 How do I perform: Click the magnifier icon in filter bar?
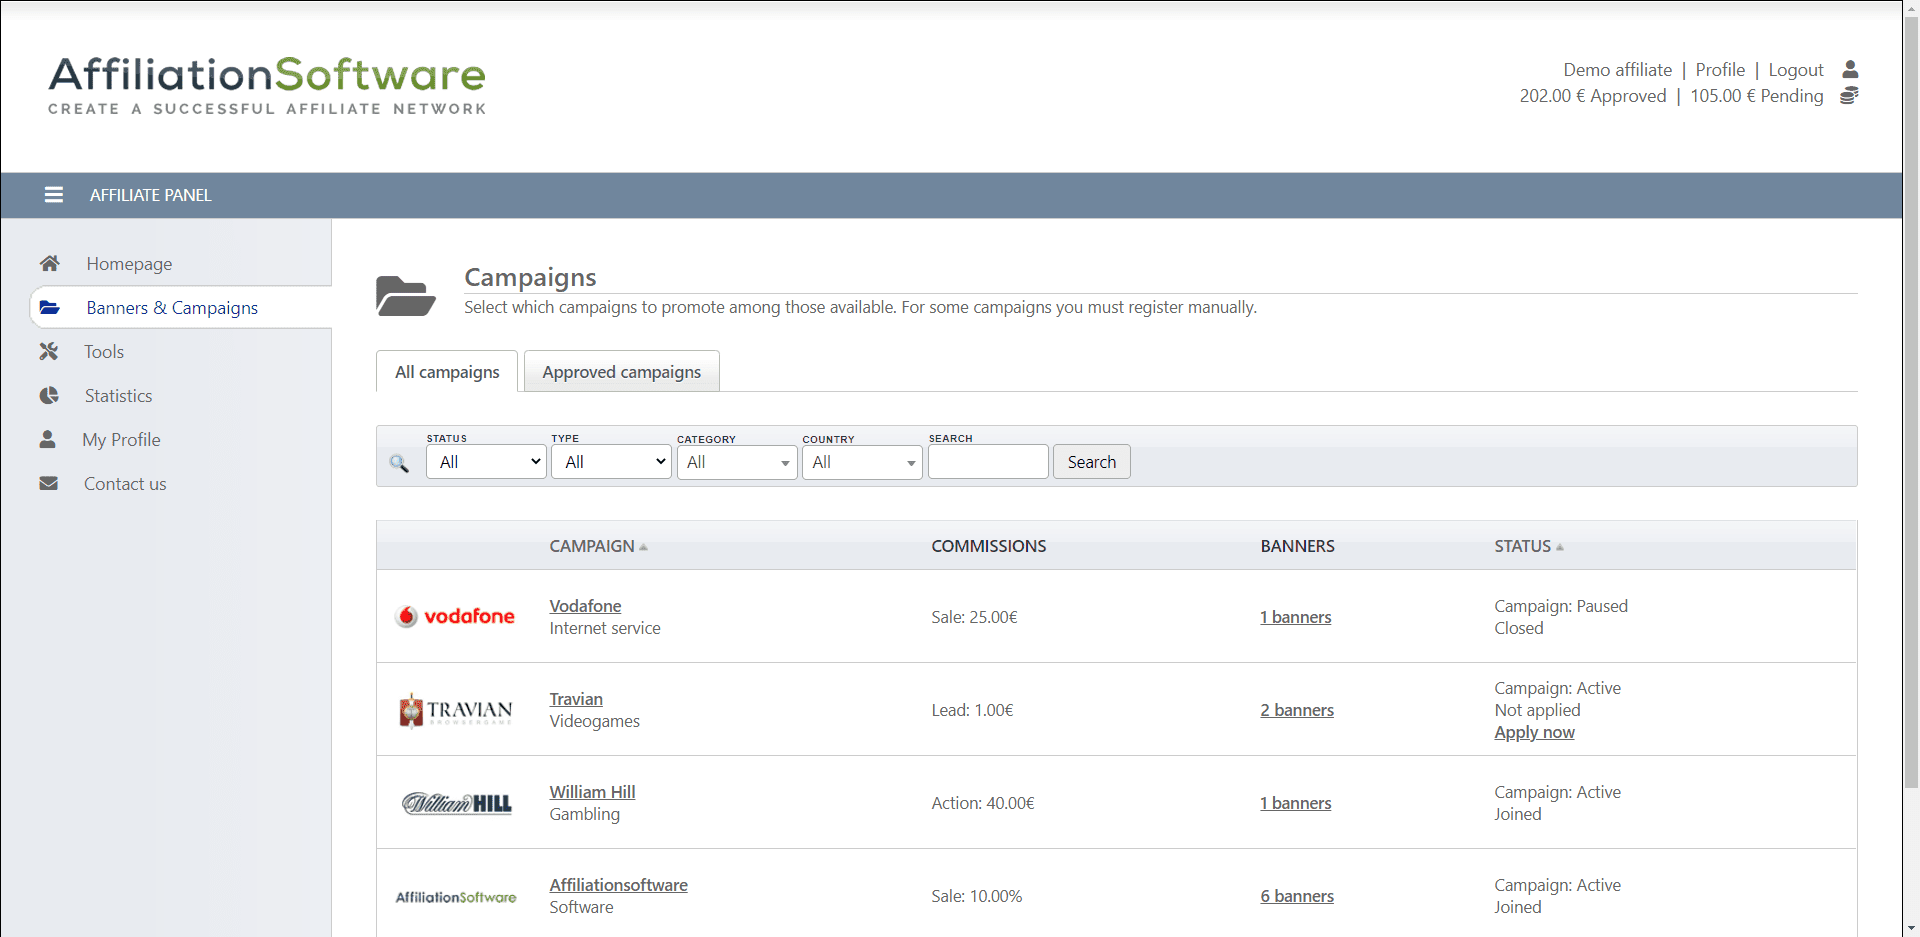pos(399,463)
